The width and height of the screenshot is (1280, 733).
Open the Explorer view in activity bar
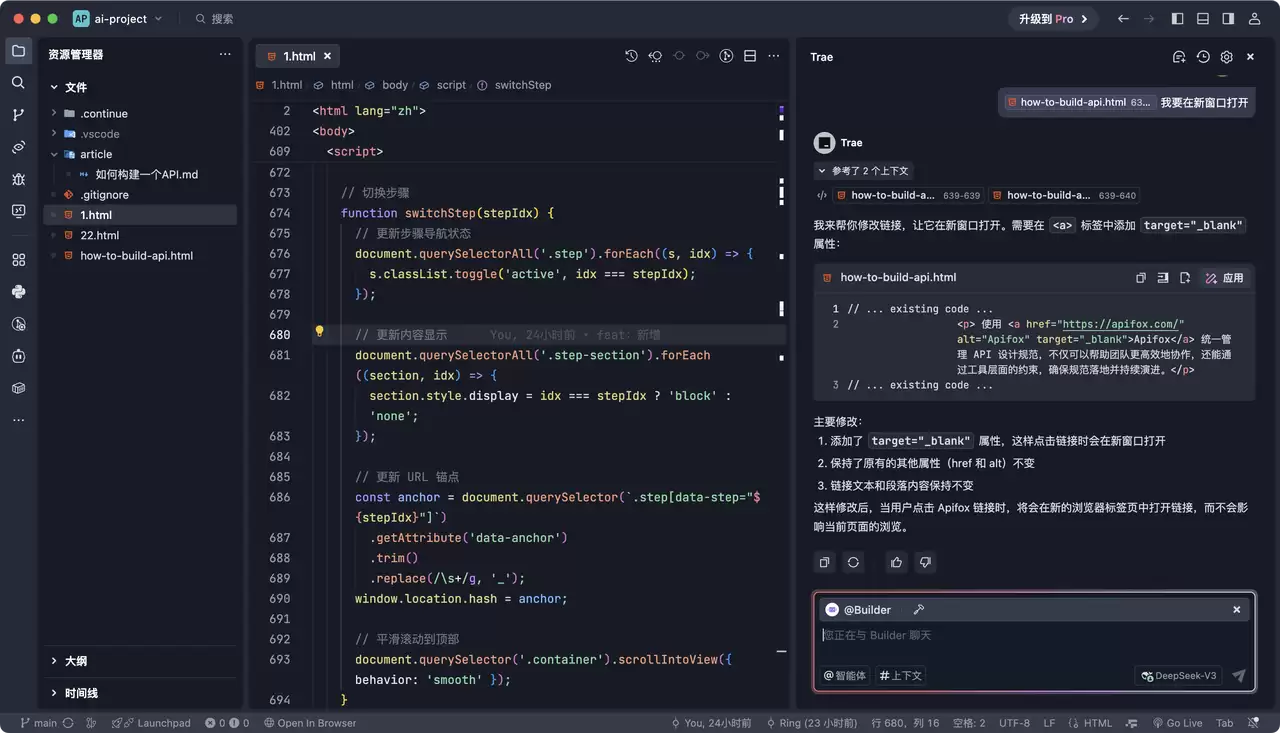tap(18, 51)
